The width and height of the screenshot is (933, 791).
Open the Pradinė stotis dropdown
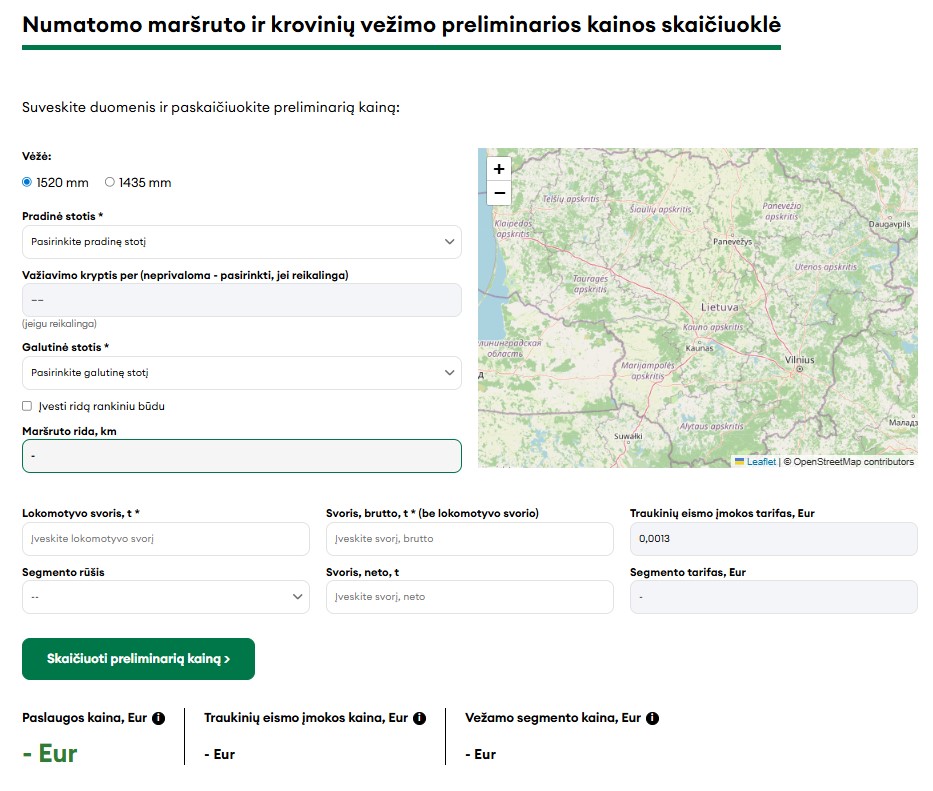pos(242,242)
